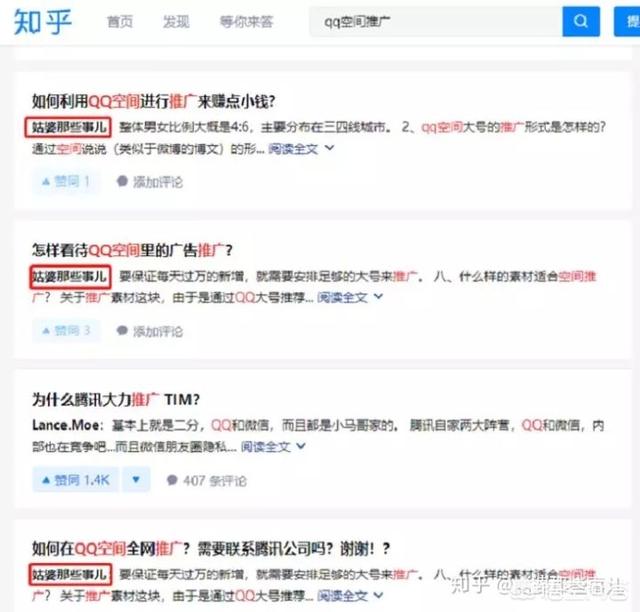Open the 首页 nav tab
This screenshot has width=640, height=612.
tap(120, 22)
